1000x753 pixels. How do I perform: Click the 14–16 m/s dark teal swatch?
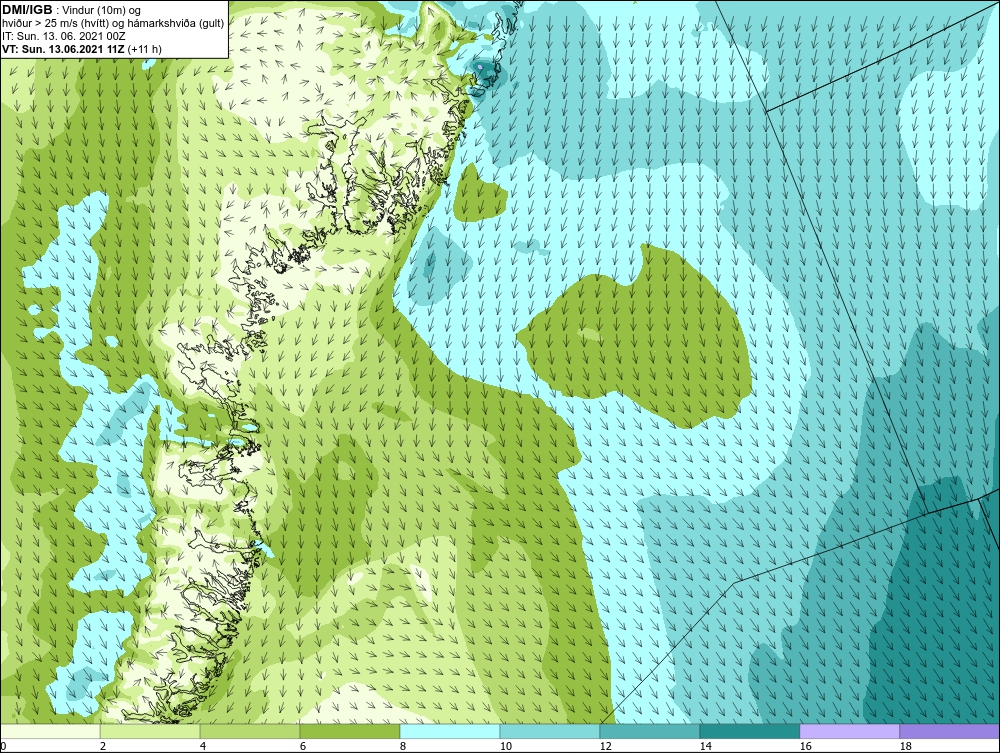(750, 731)
